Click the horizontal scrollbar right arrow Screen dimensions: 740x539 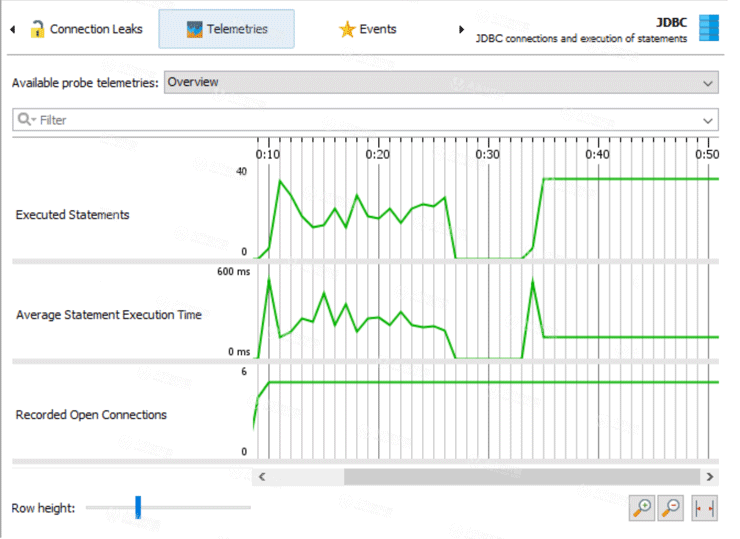(709, 477)
